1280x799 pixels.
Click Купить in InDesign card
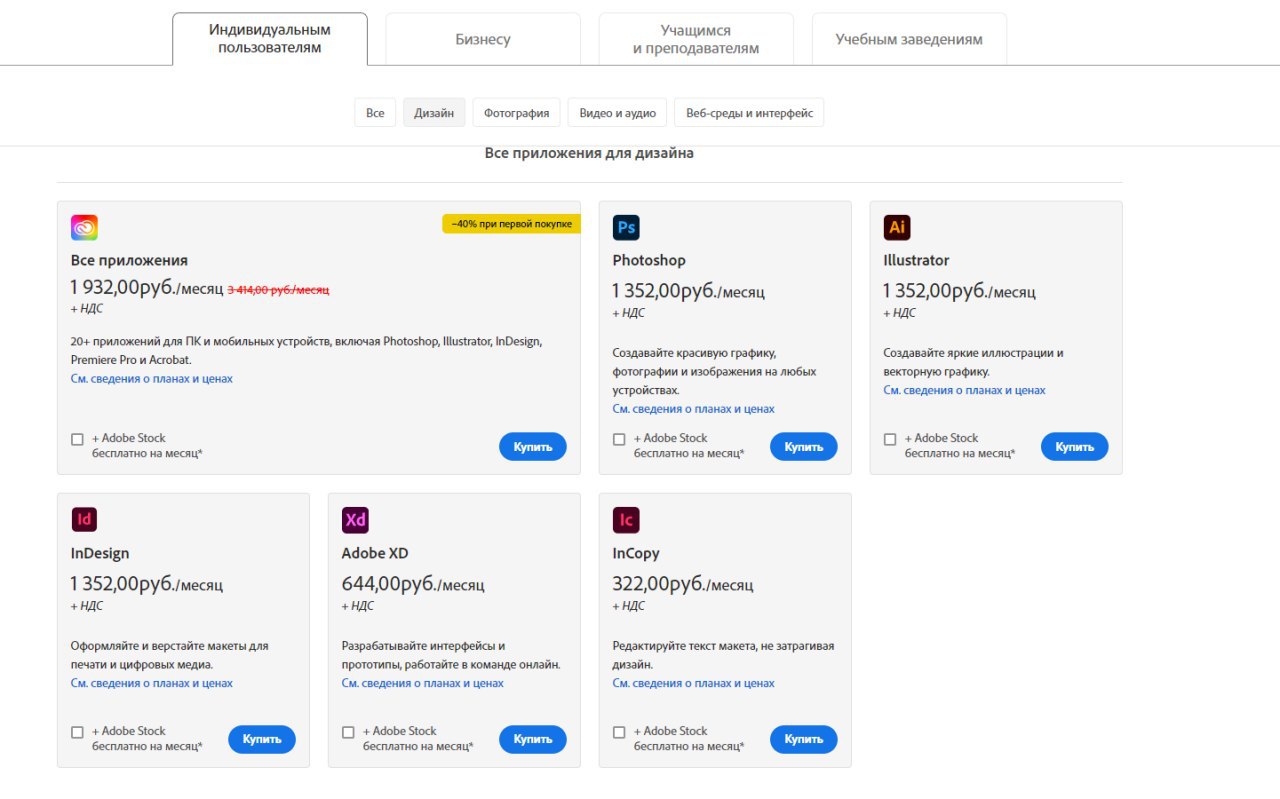point(262,740)
